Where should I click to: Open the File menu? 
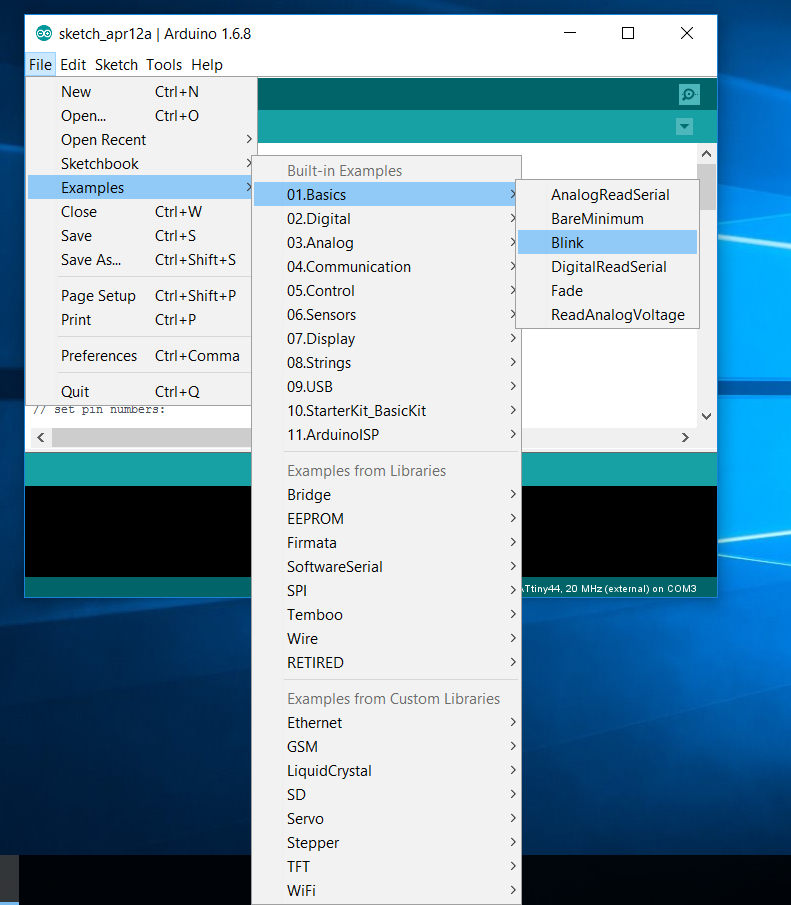40,65
